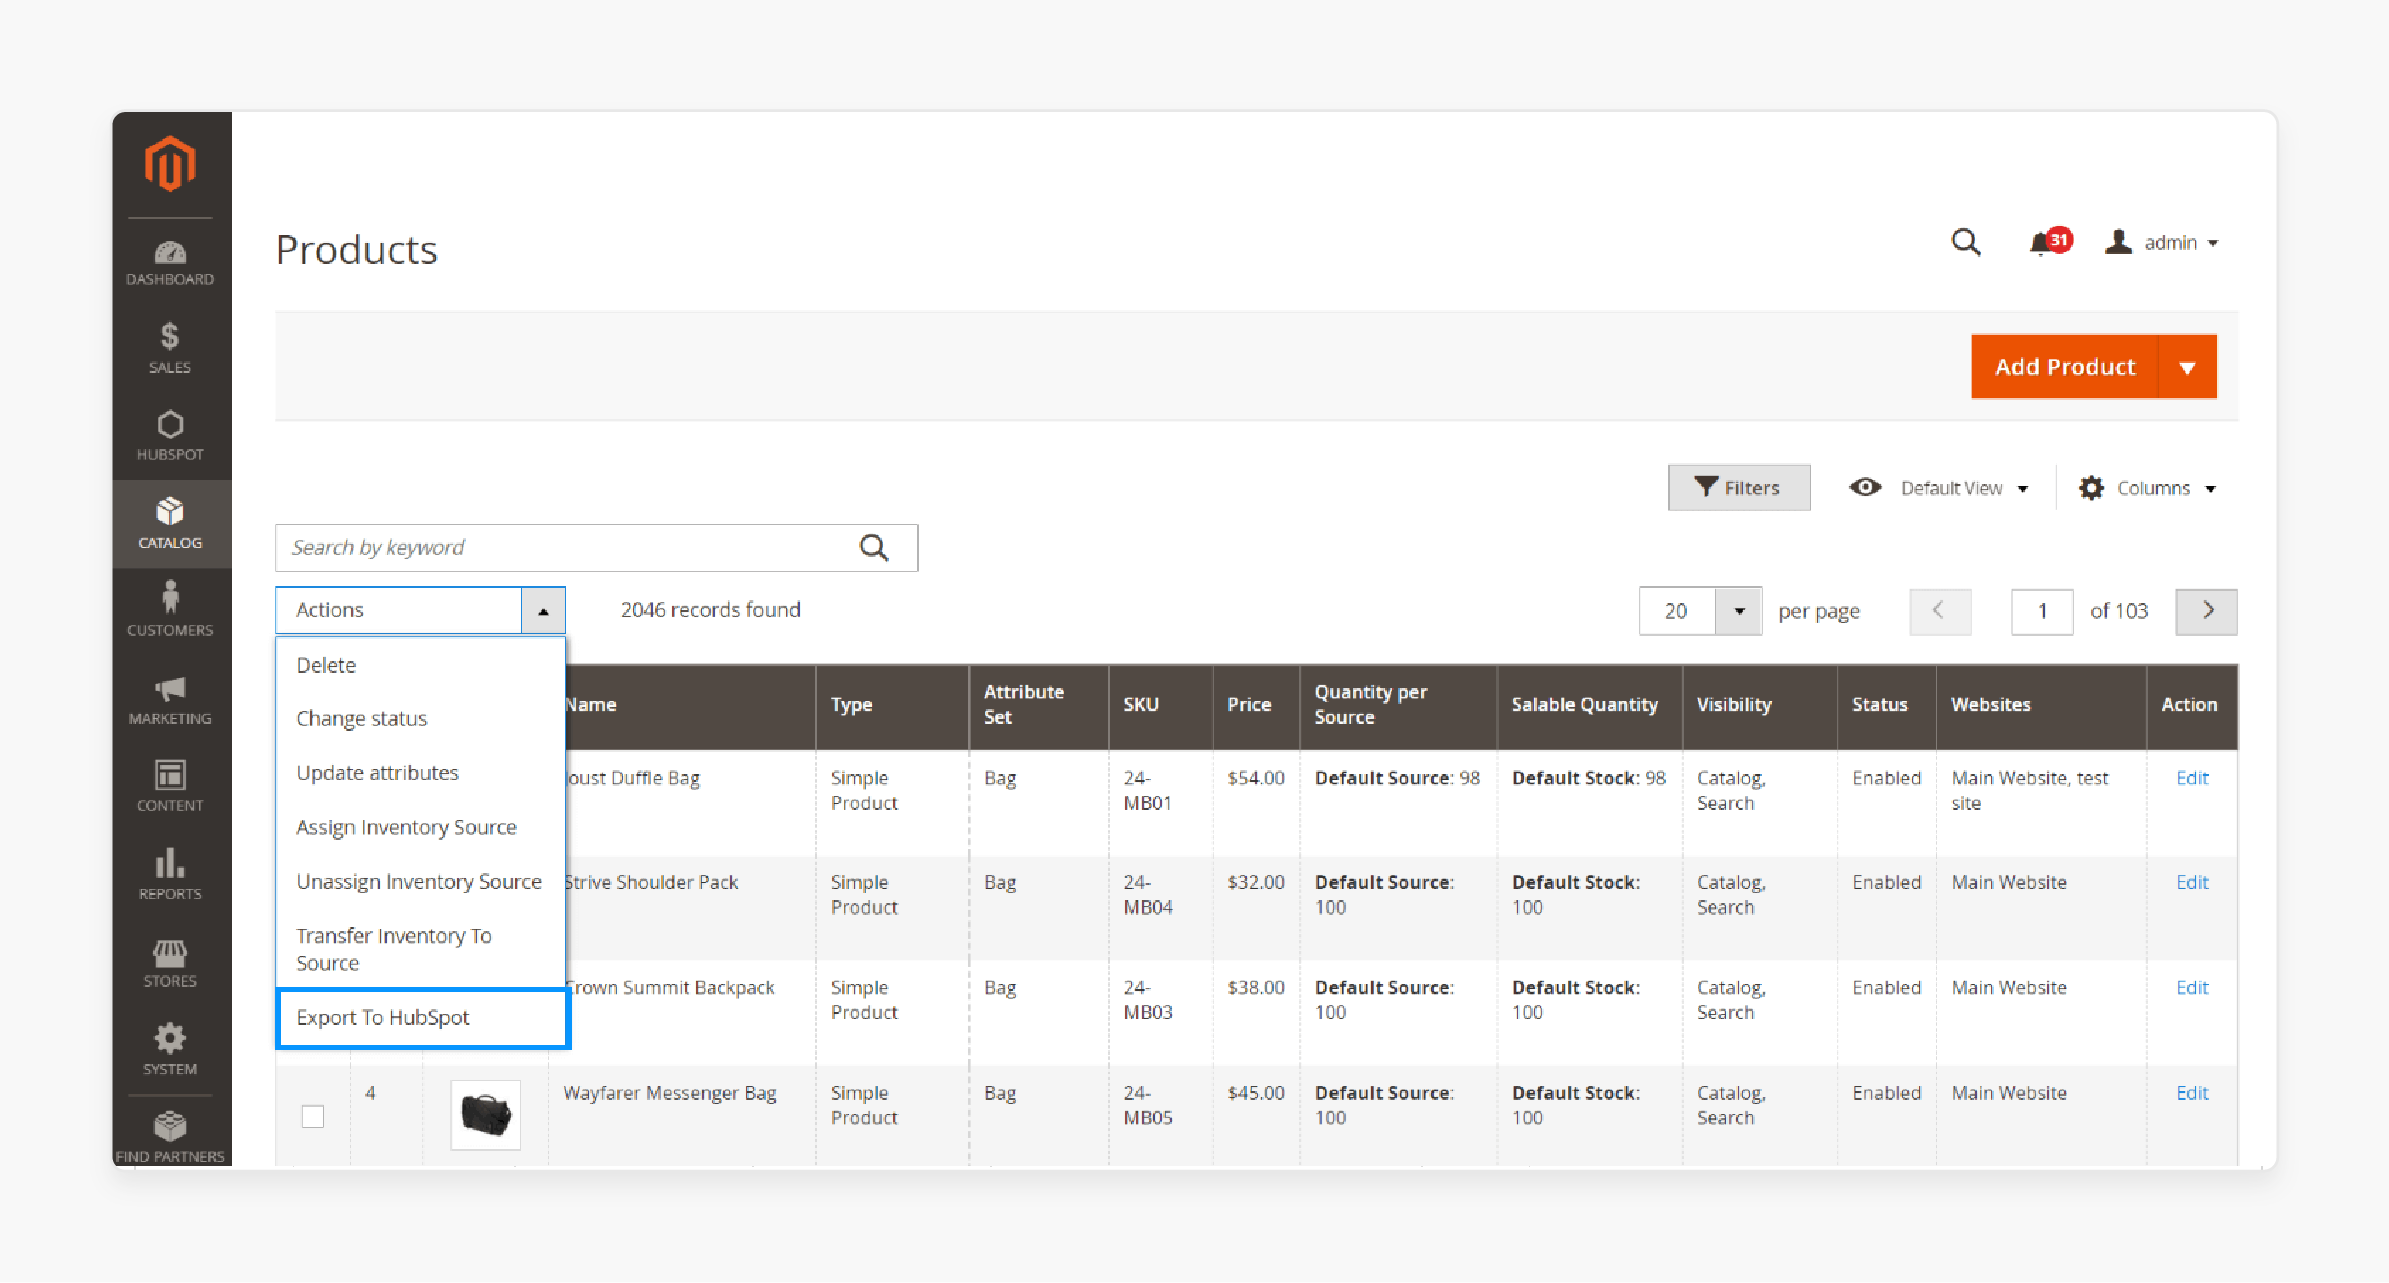
Task: Open the Filters panel
Action: (1739, 488)
